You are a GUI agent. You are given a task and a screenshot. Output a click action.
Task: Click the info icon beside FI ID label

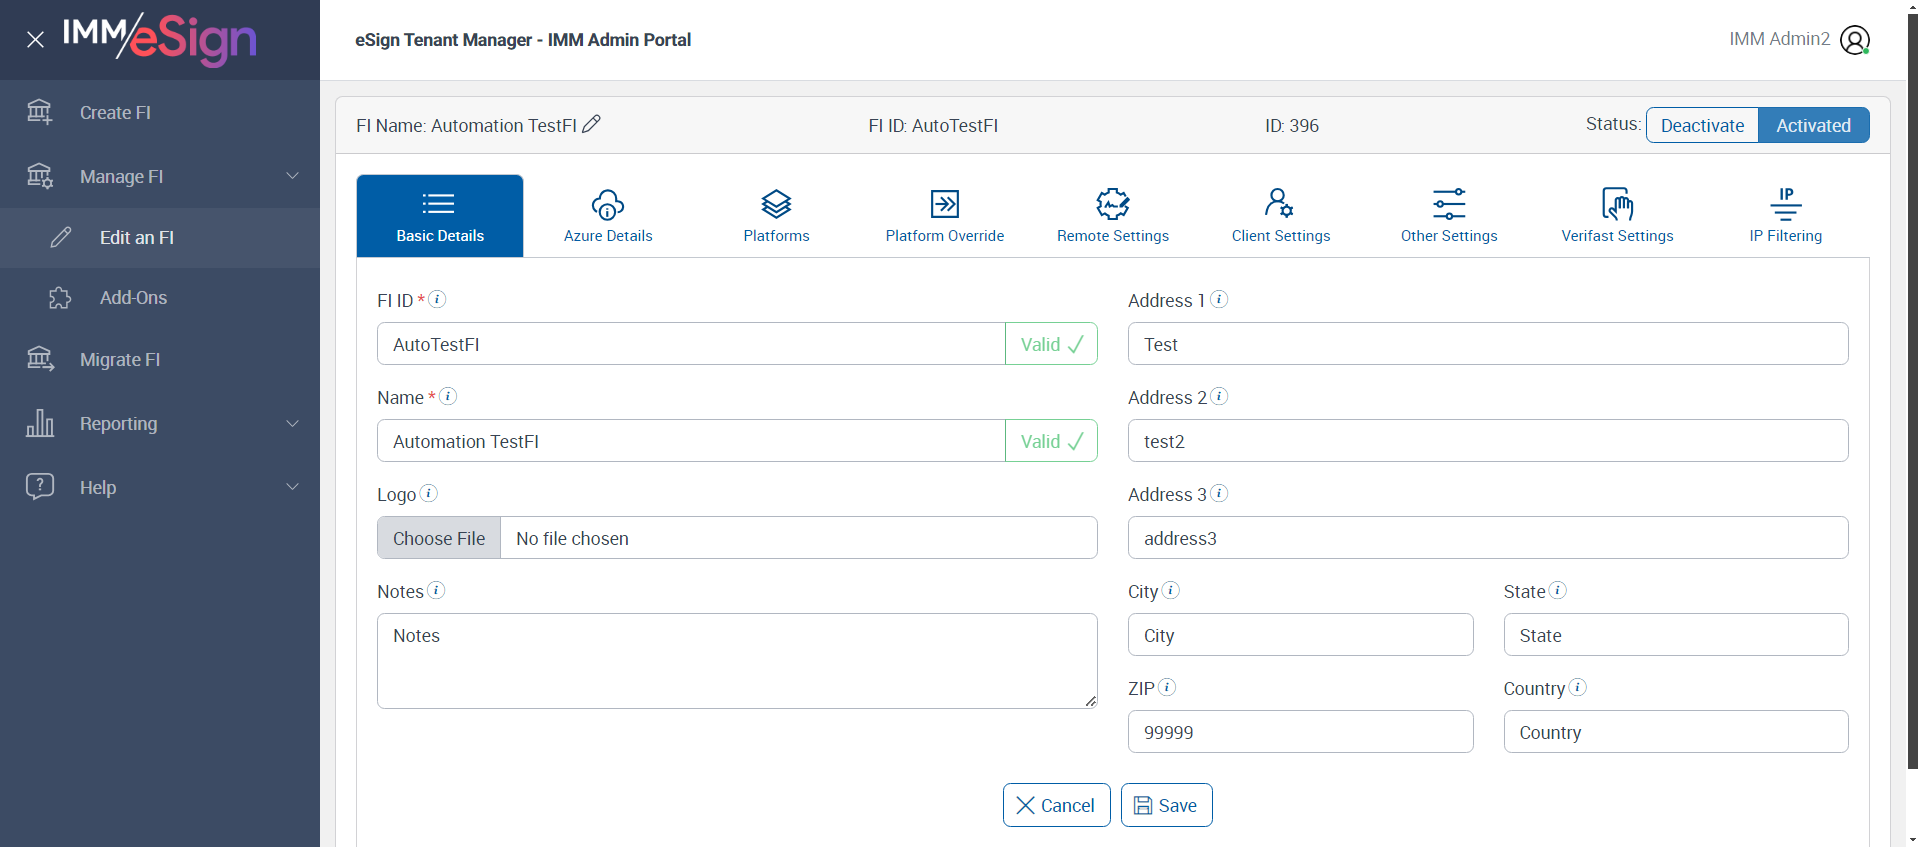[437, 299]
